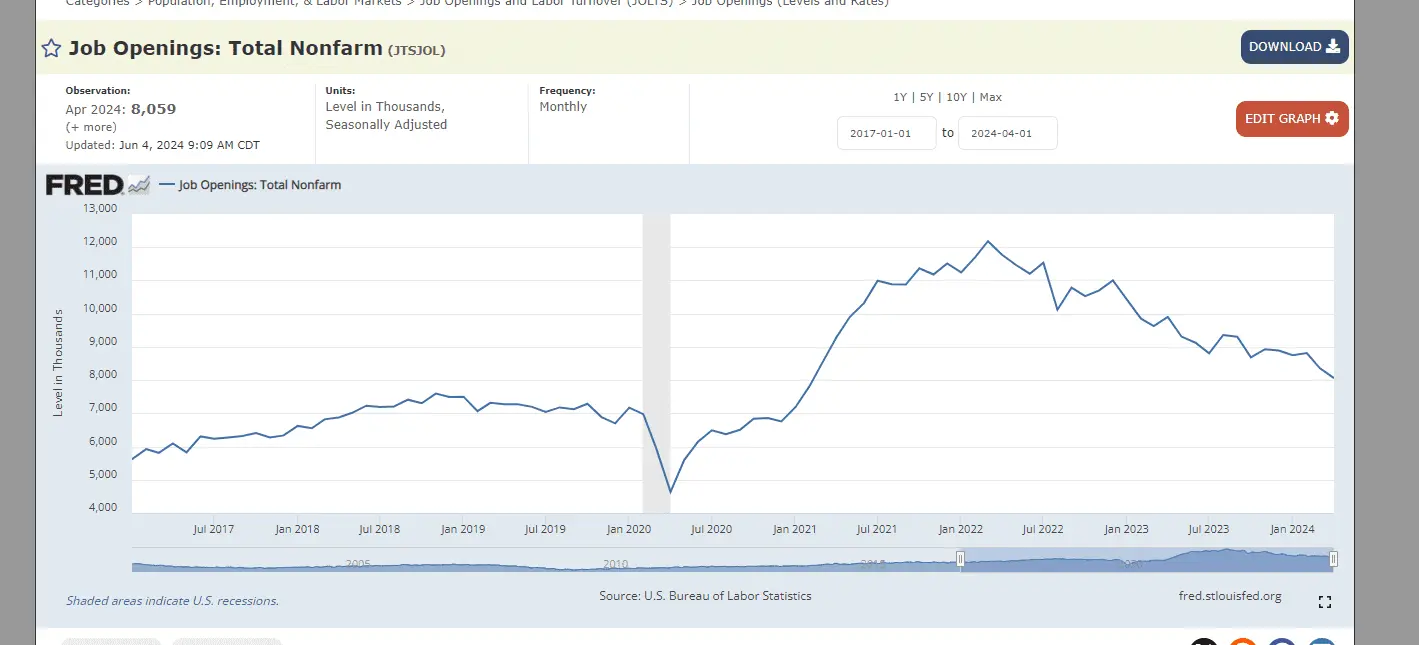Expand the (+ more) observations link

tap(91, 127)
